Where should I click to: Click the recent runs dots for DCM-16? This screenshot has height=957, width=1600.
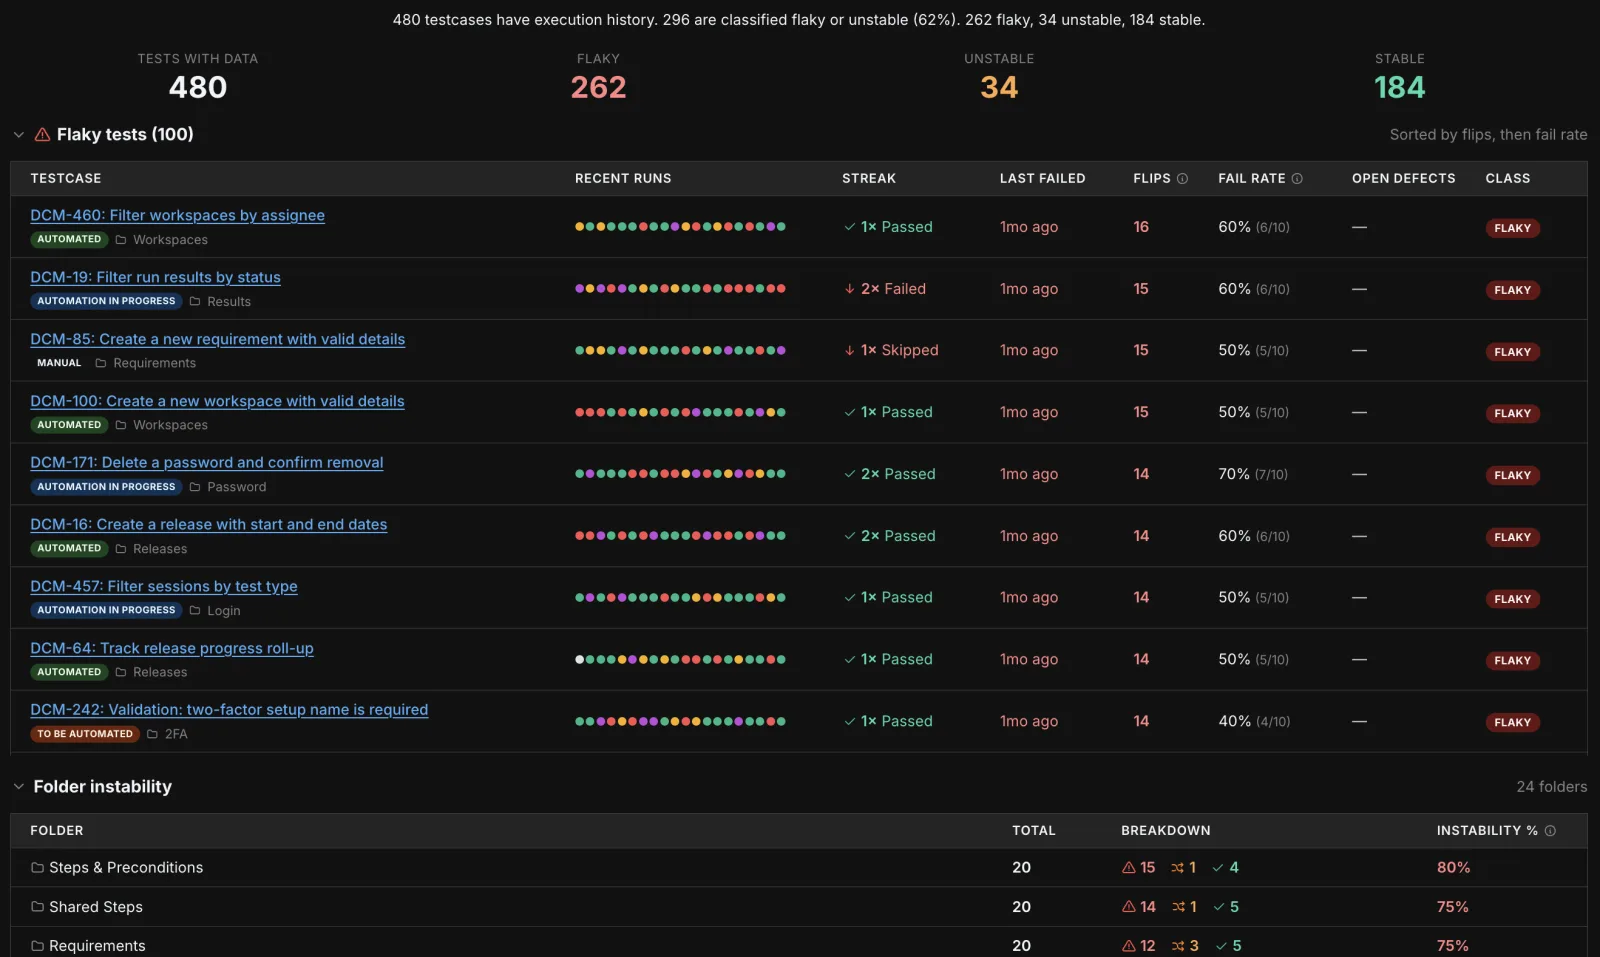click(x=680, y=536)
